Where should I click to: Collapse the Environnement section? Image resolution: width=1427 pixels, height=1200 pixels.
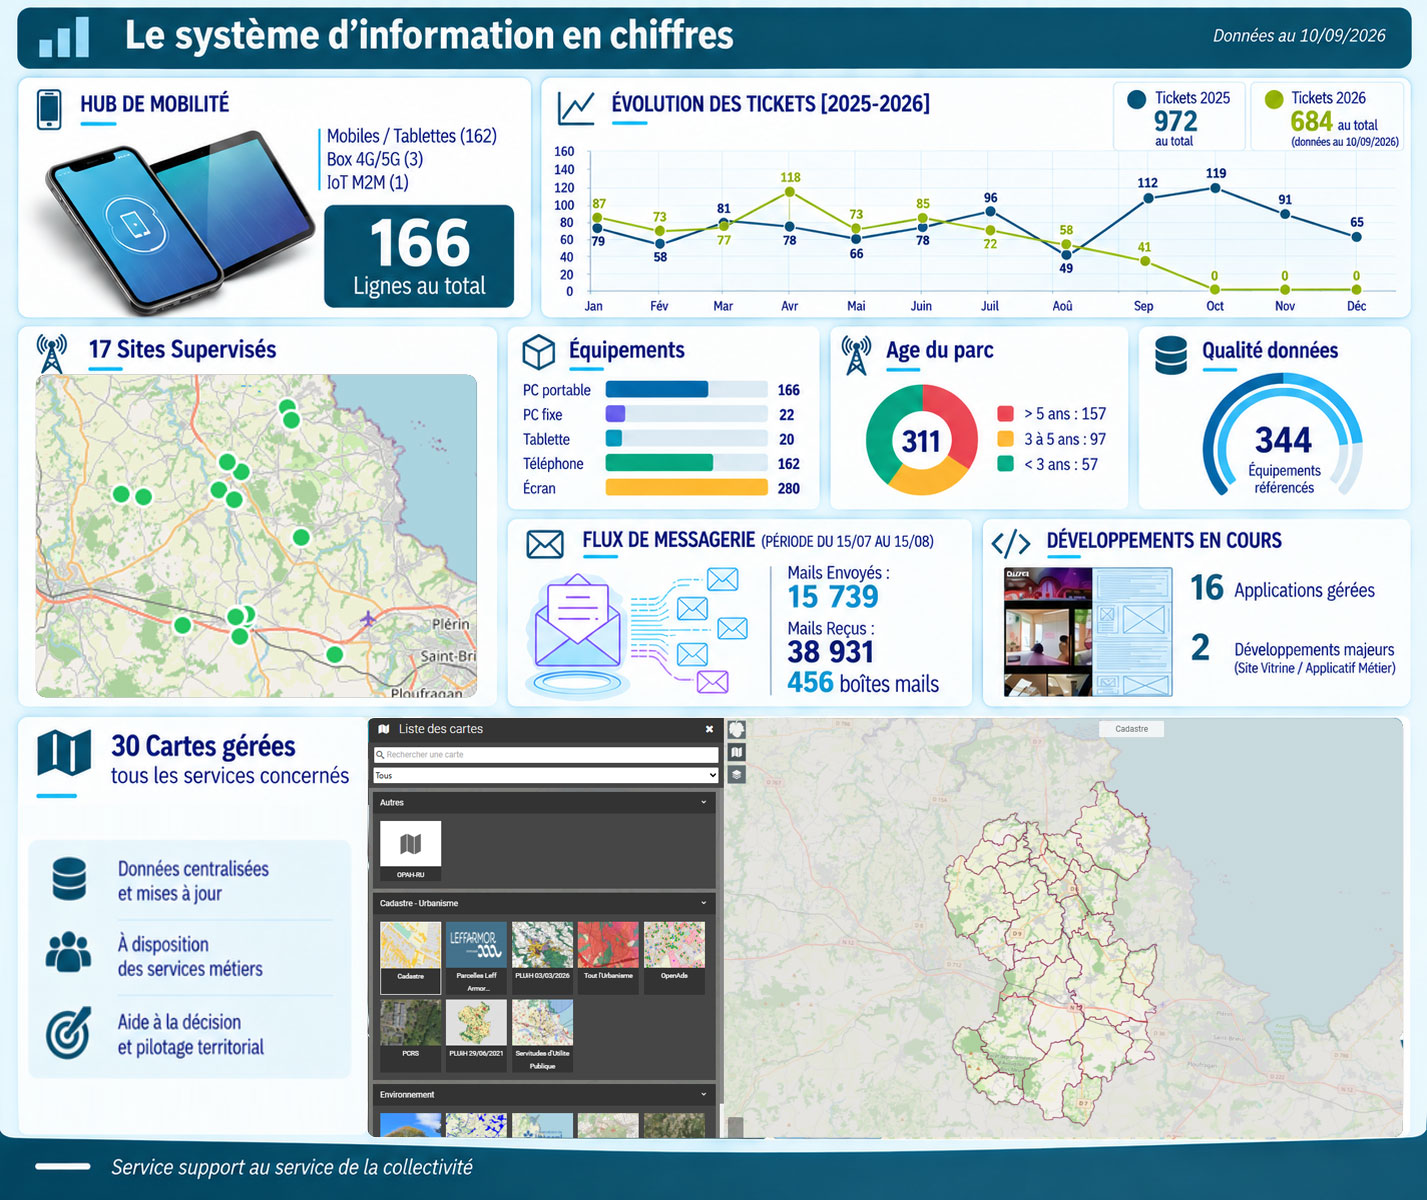[x=703, y=1095]
